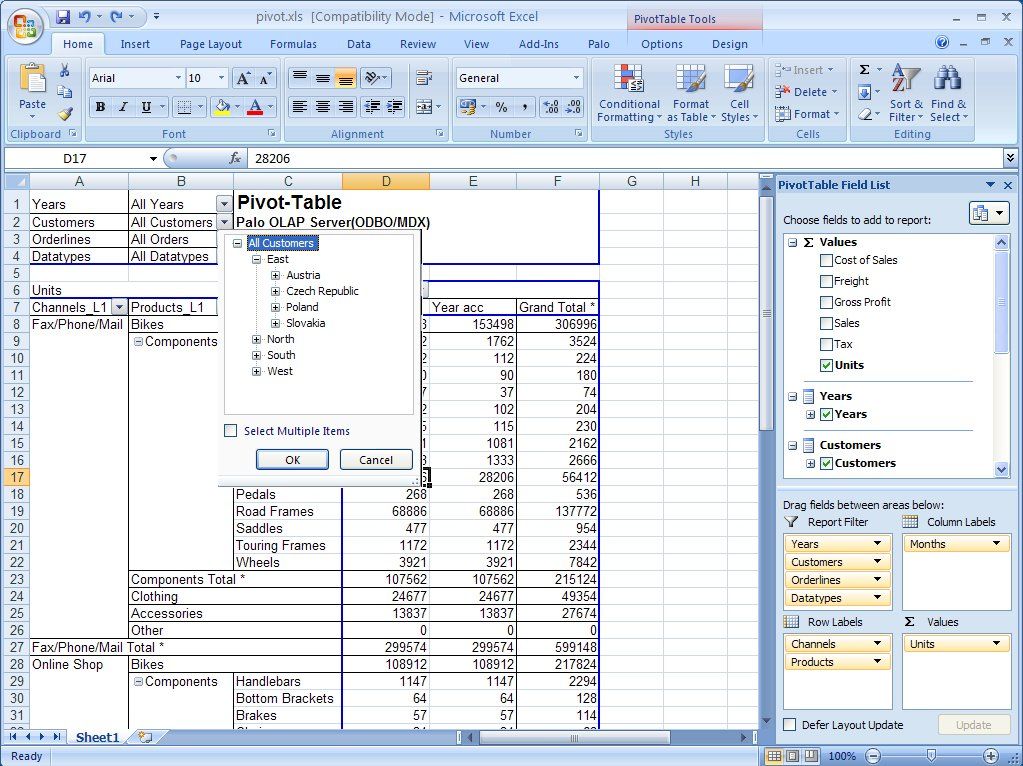Click the Save icon in Quick Access
Viewport: 1023px width, 766px height.
pos(63,16)
